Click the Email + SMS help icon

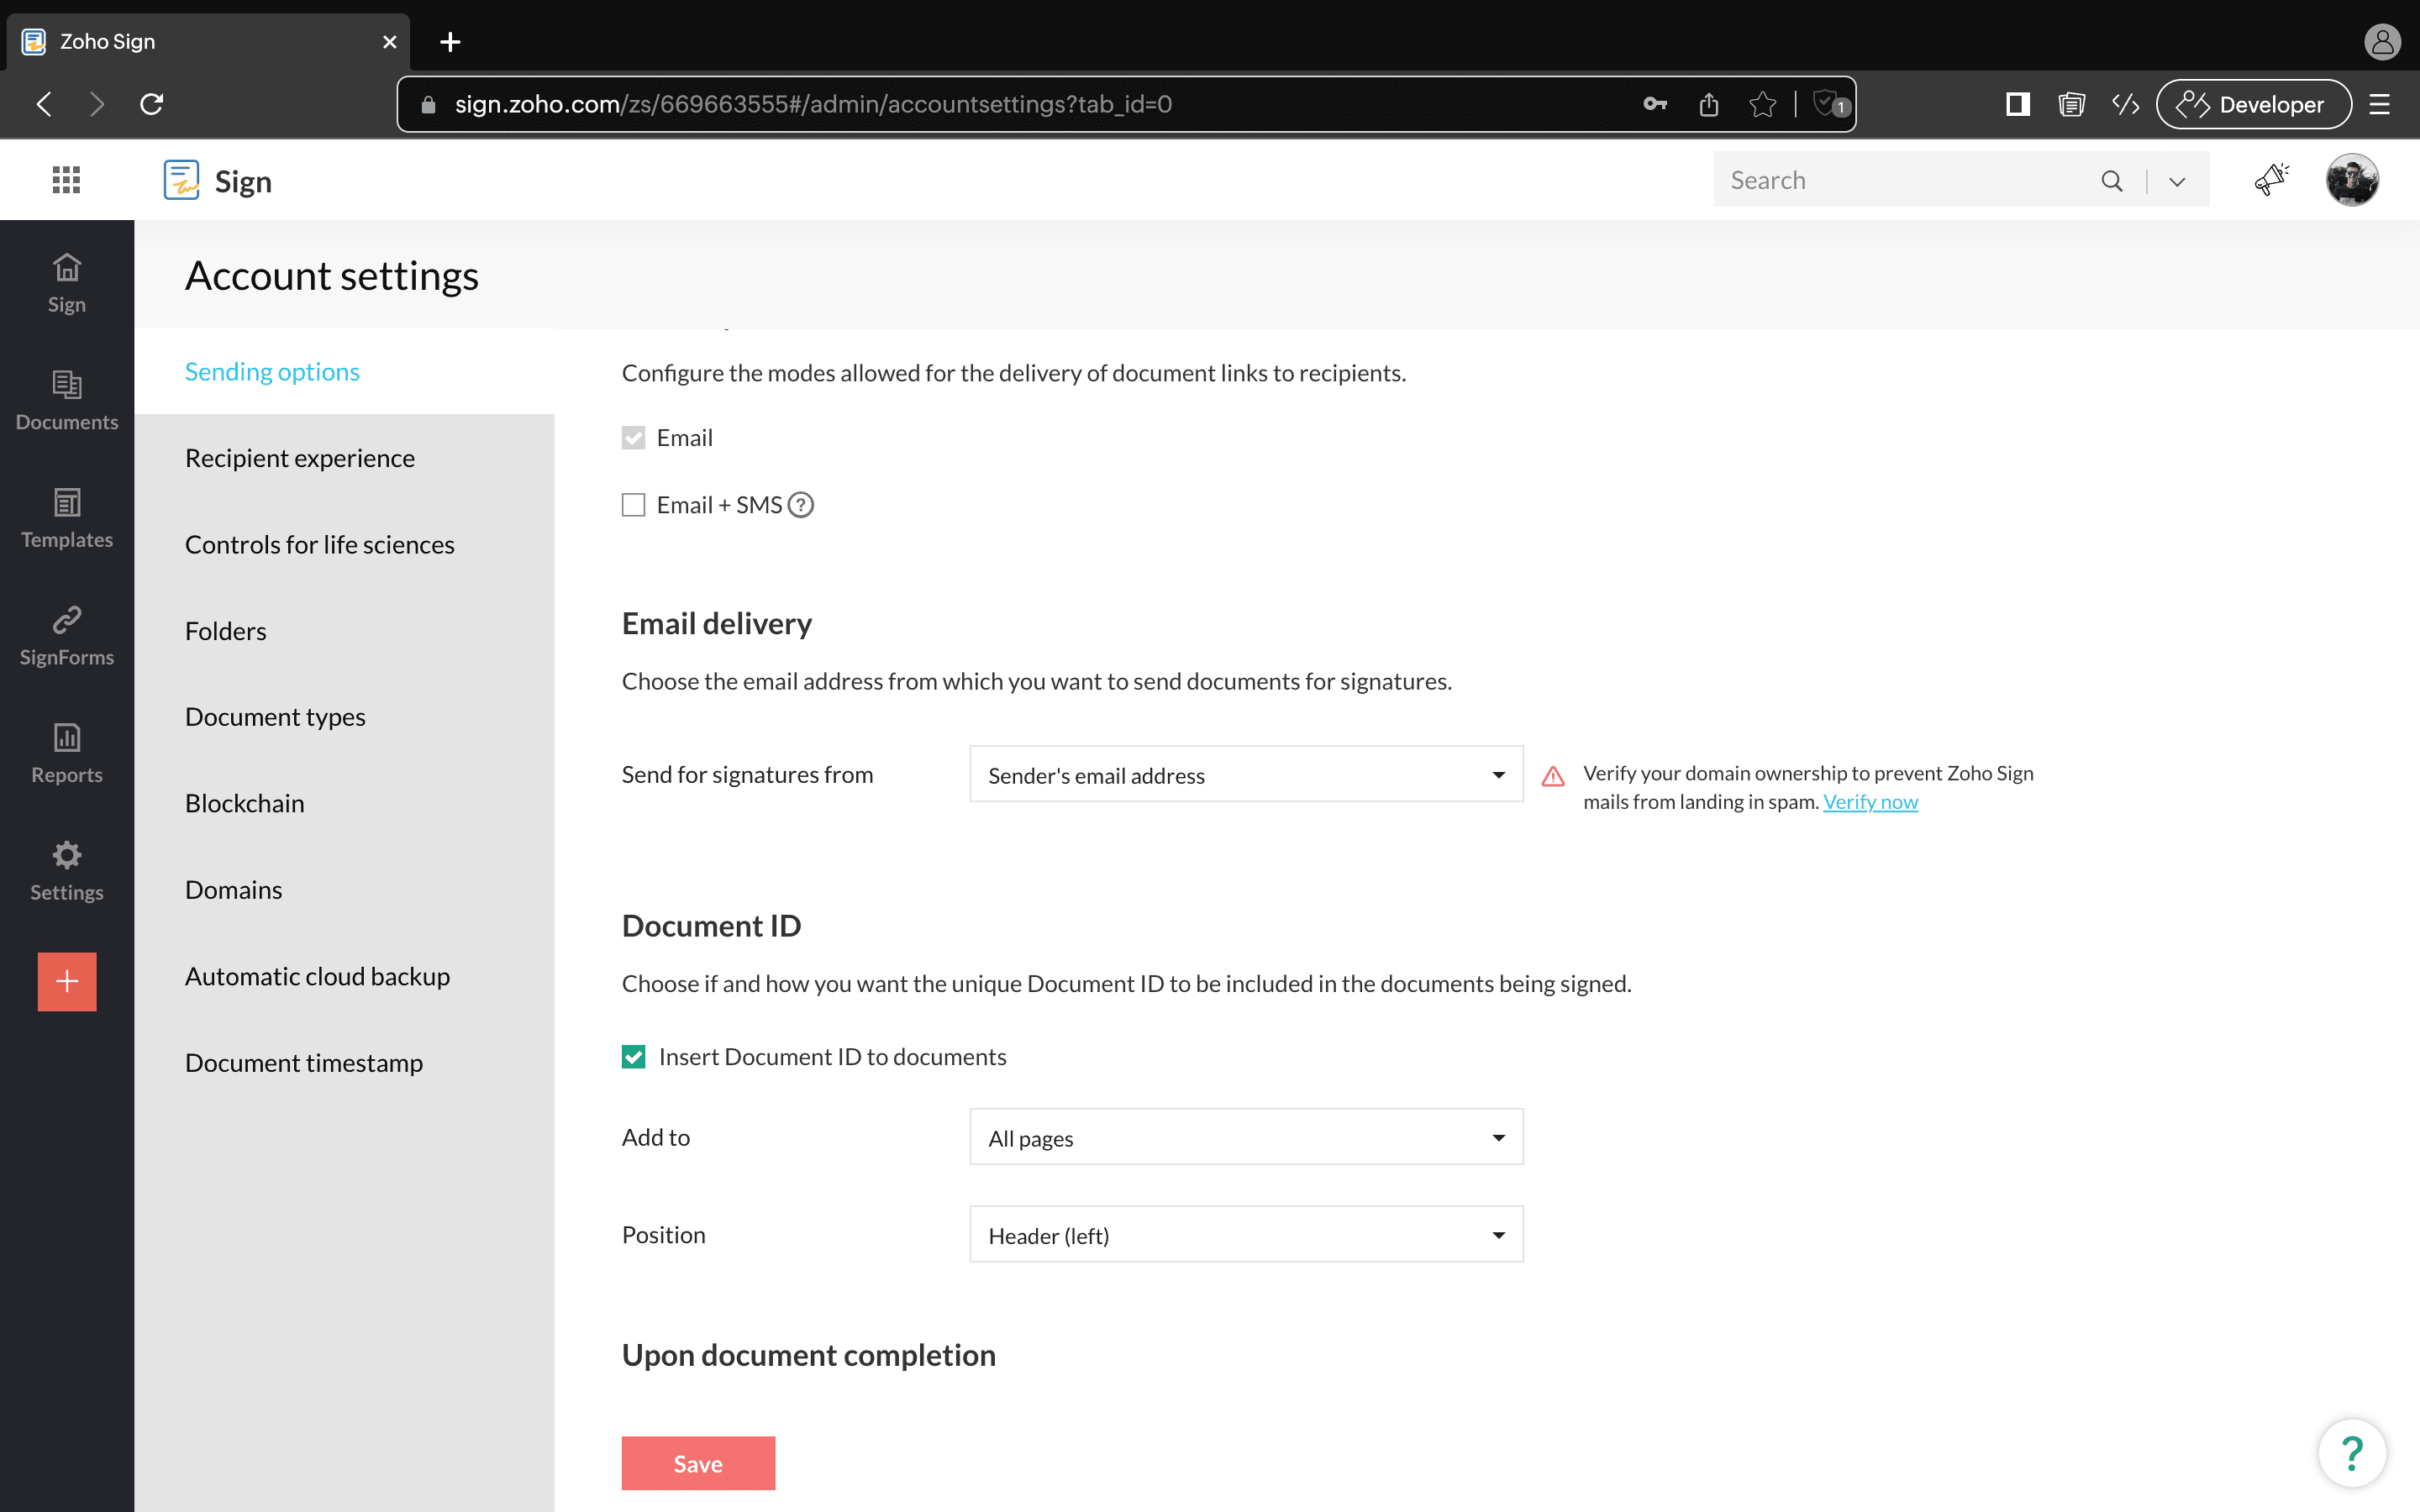point(801,505)
